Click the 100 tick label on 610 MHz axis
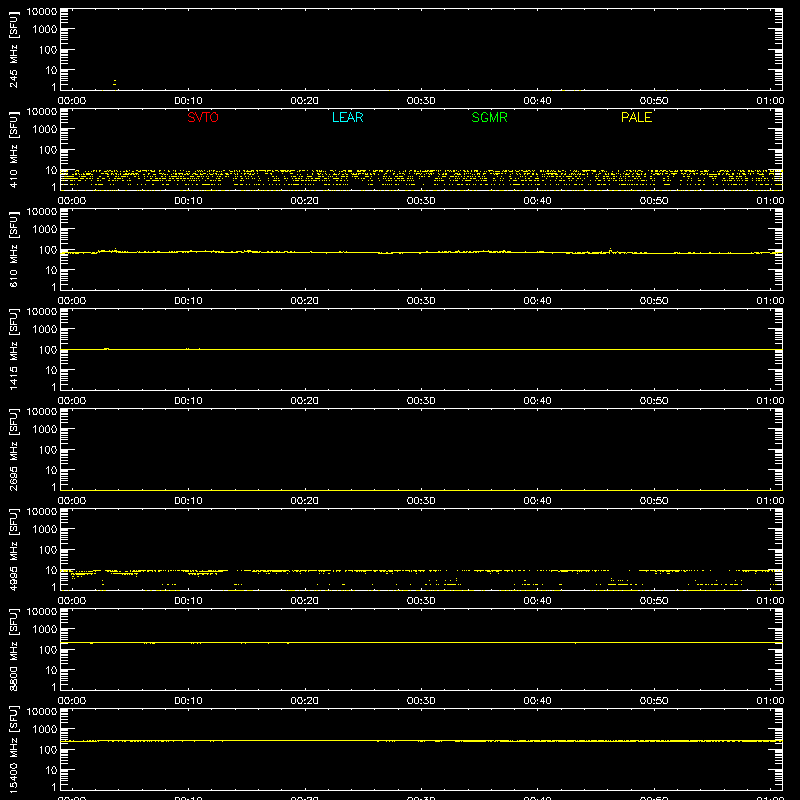Viewport: 800px width, 800px height. click(x=48, y=250)
